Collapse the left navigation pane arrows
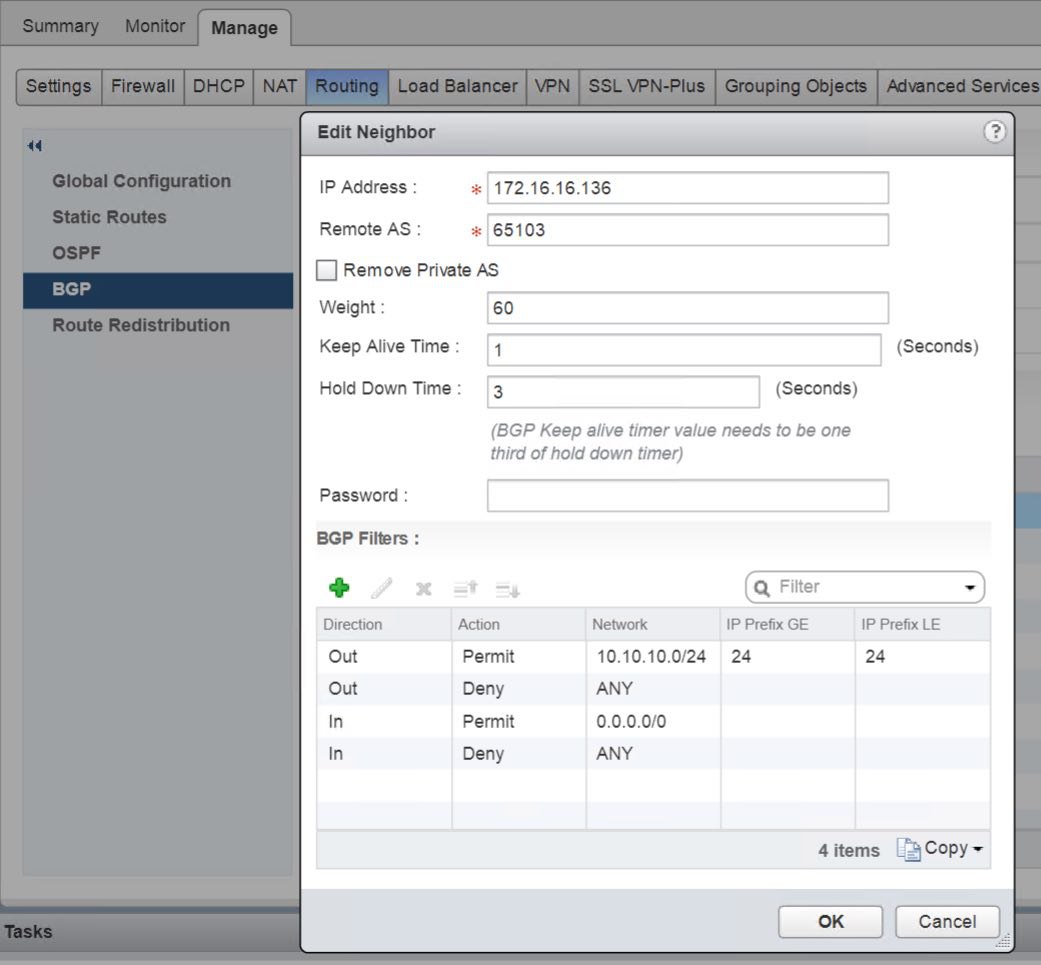The width and height of the screenshot is (1041, 965). click(x=35, y=145)
